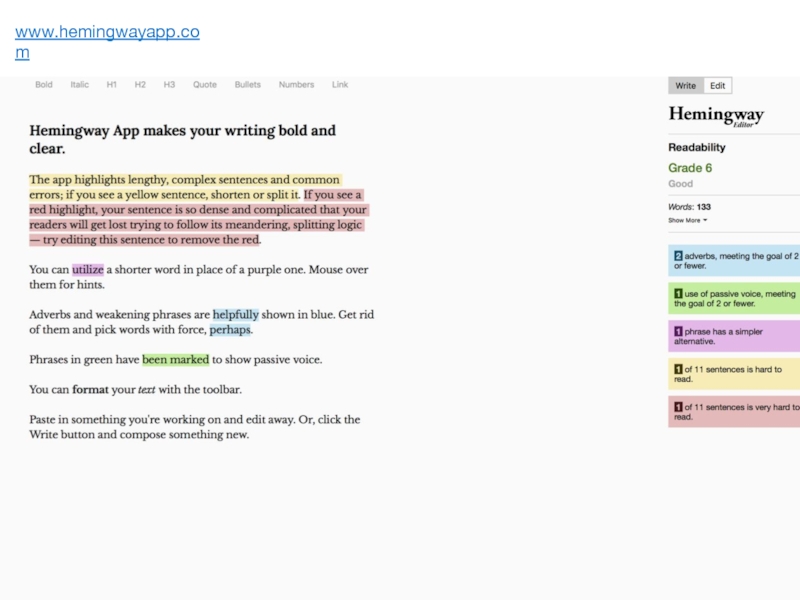
Task: Expand Show More readability stats
Action: point(688,220)
